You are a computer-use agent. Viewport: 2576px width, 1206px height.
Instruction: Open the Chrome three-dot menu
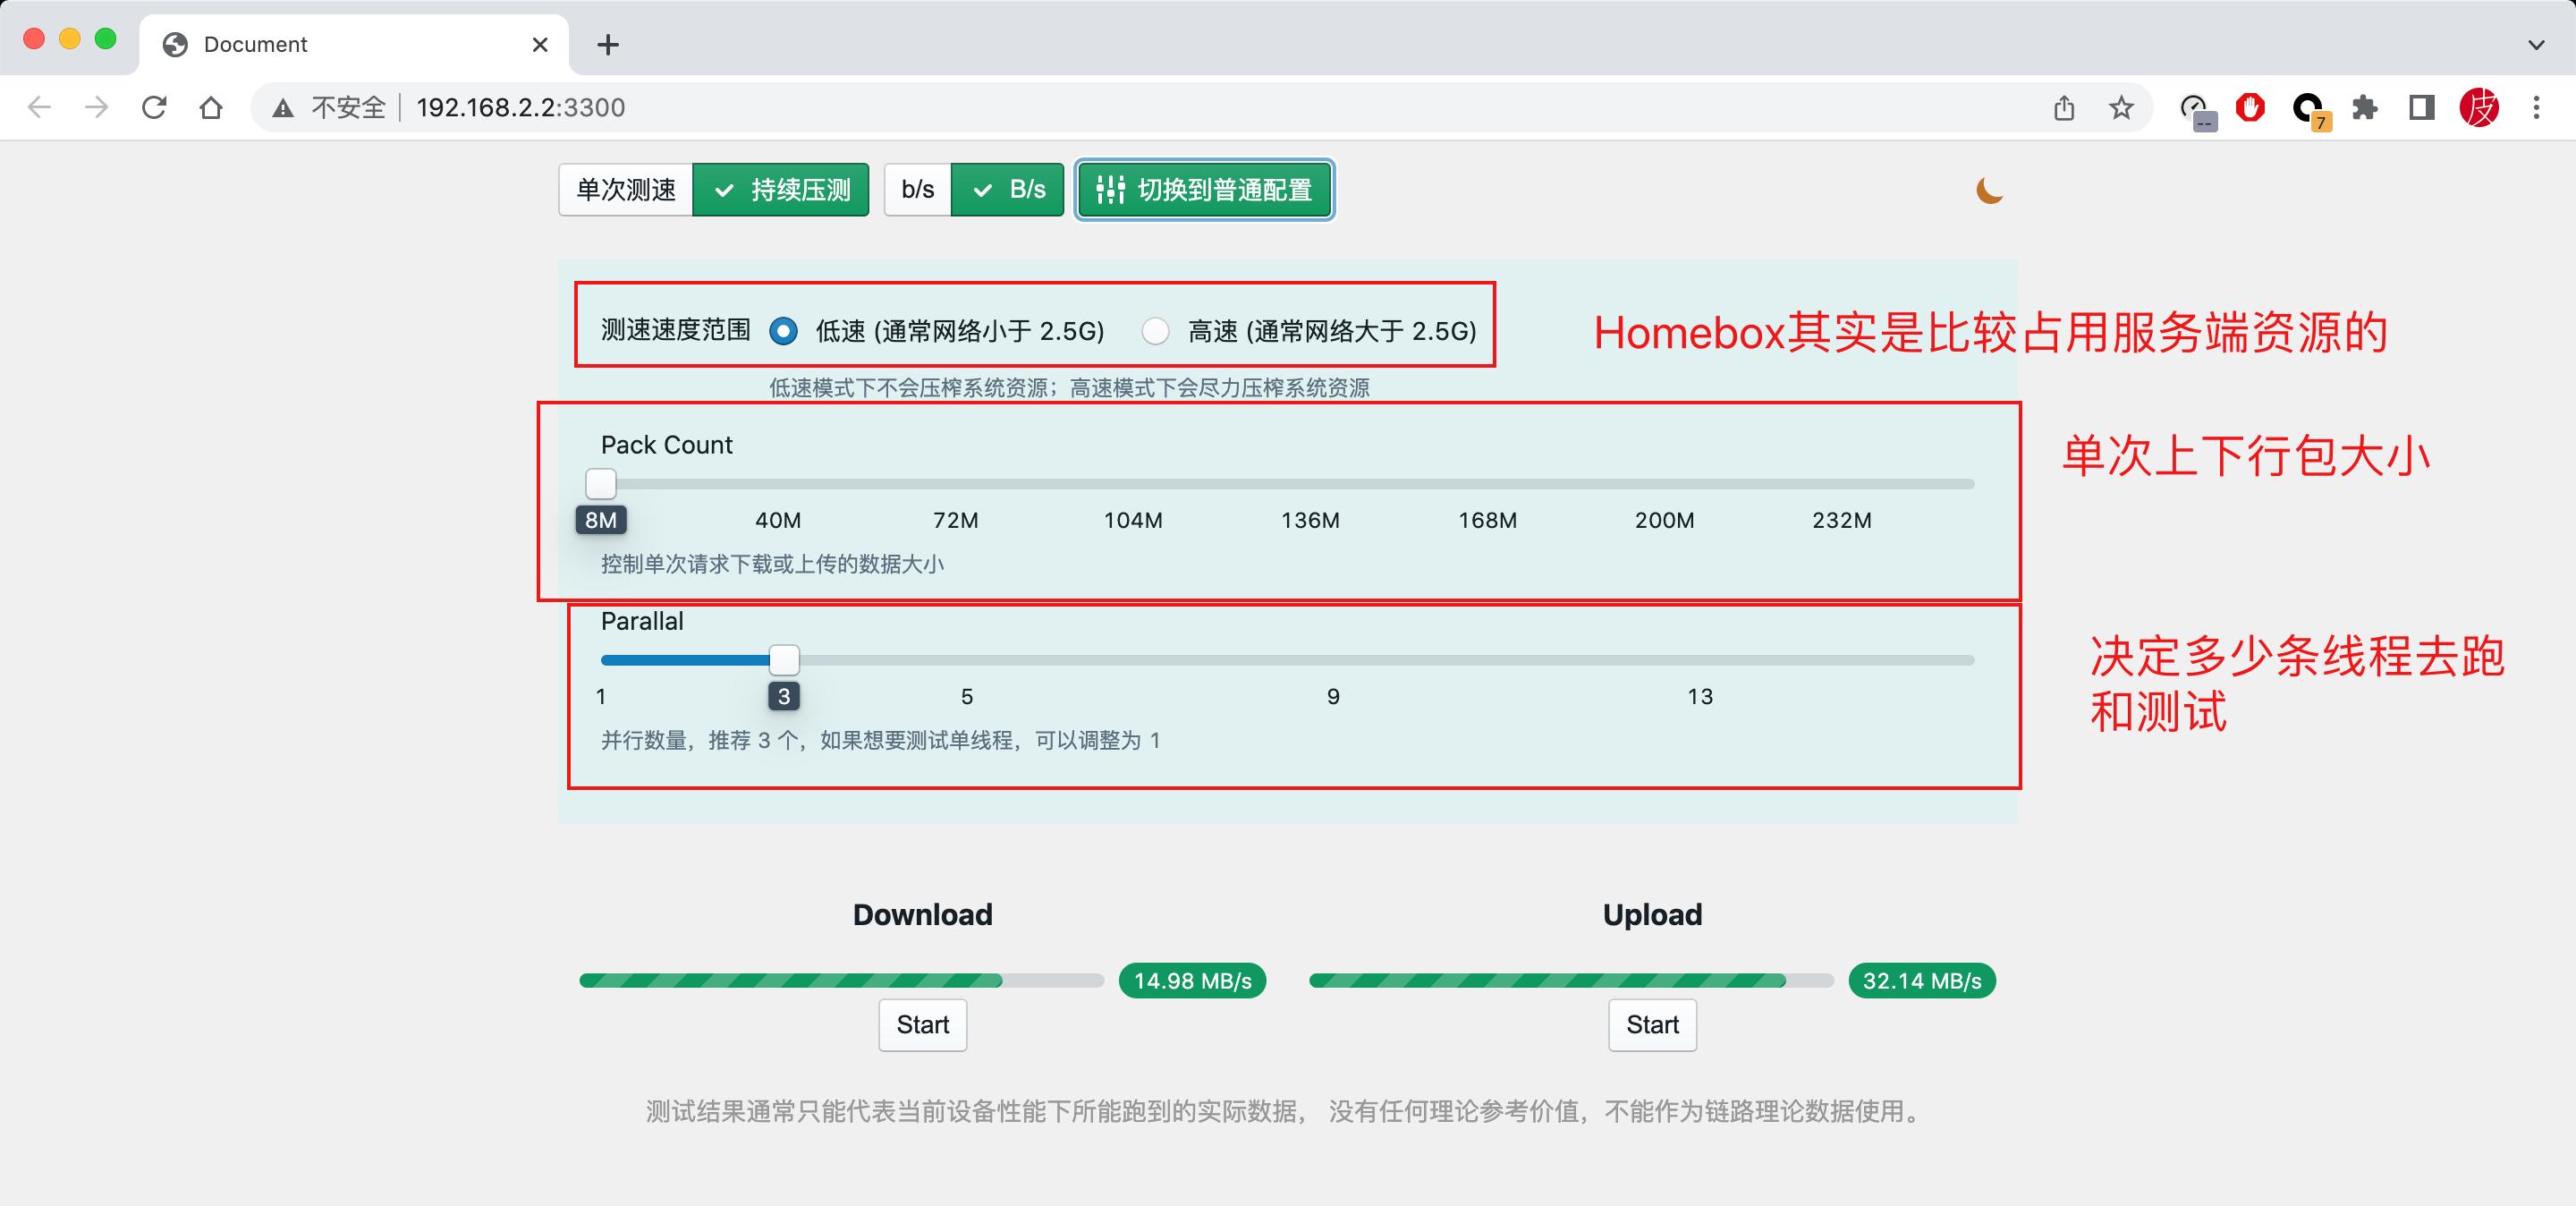[2536, 107]
